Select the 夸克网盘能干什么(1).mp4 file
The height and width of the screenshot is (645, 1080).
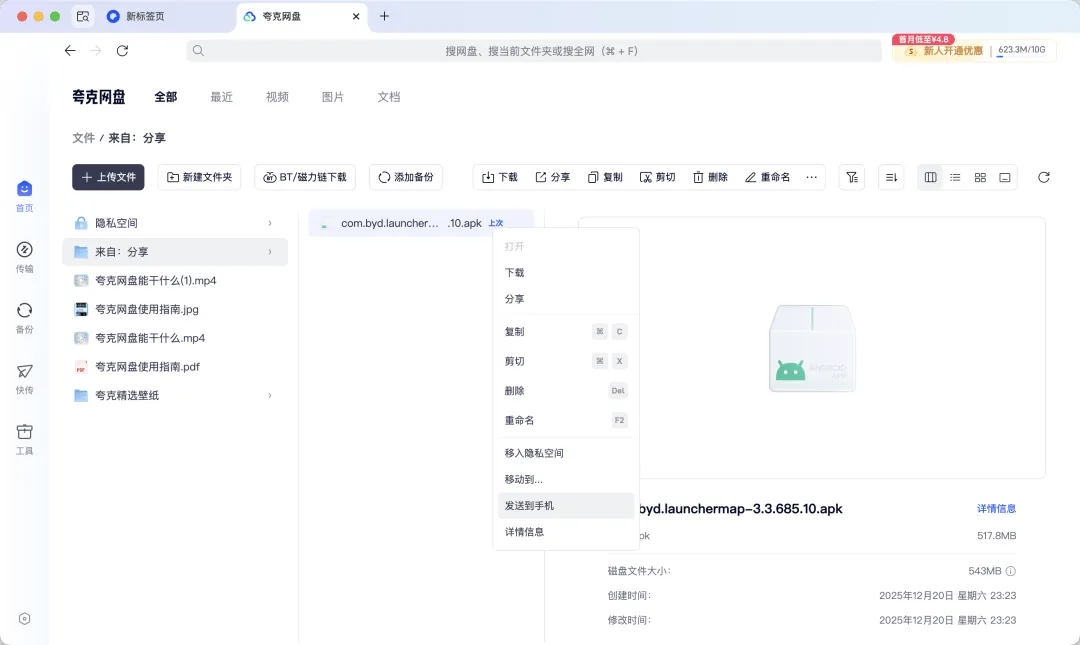click(x=175, y=280)
